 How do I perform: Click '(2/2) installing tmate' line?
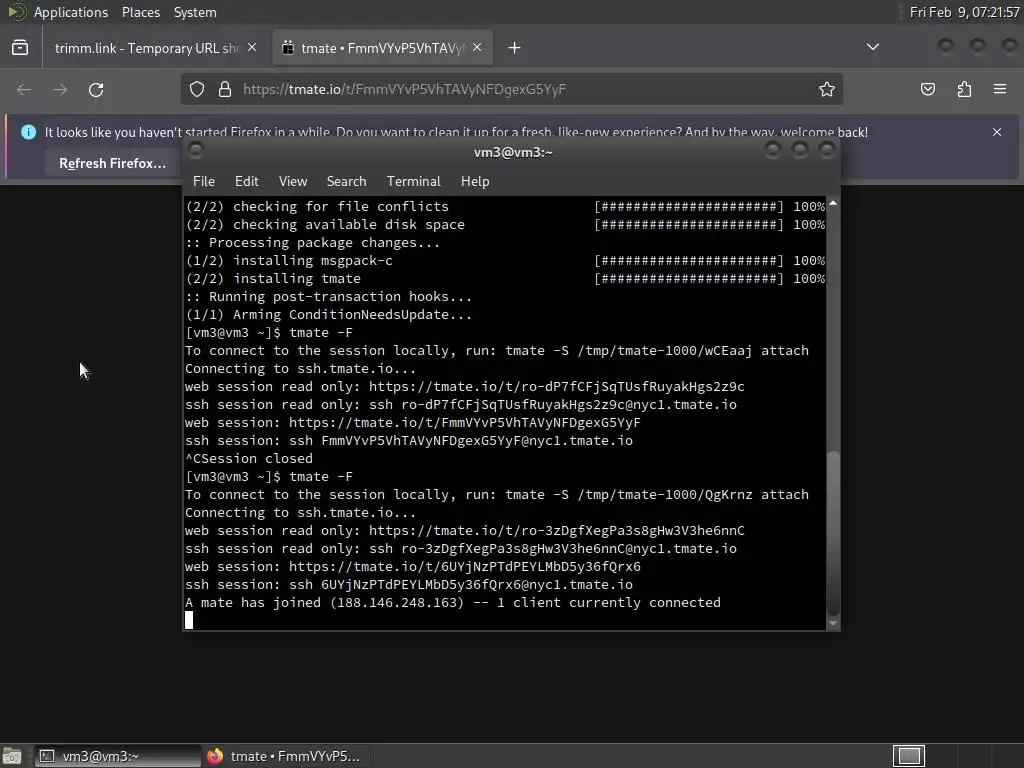[x=273, y=279]
